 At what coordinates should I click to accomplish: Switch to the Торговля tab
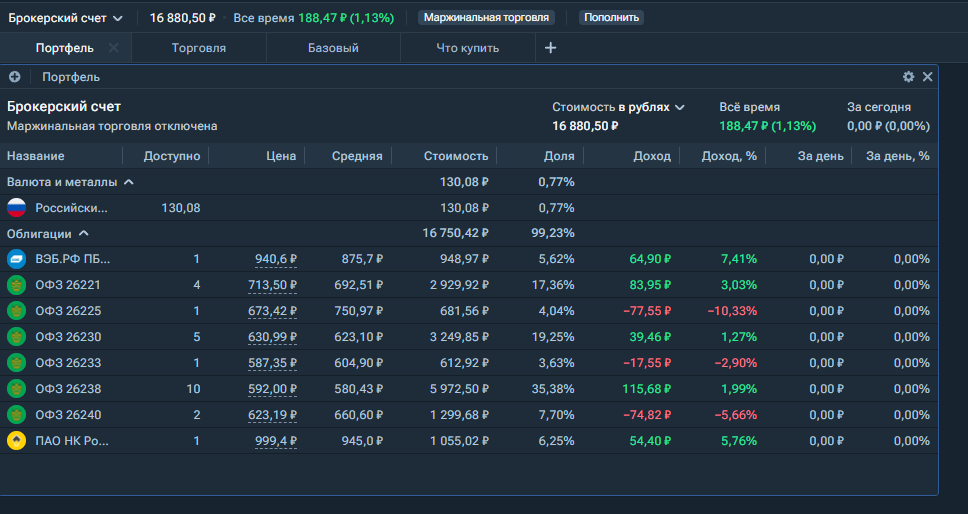(x=199, y=48)
